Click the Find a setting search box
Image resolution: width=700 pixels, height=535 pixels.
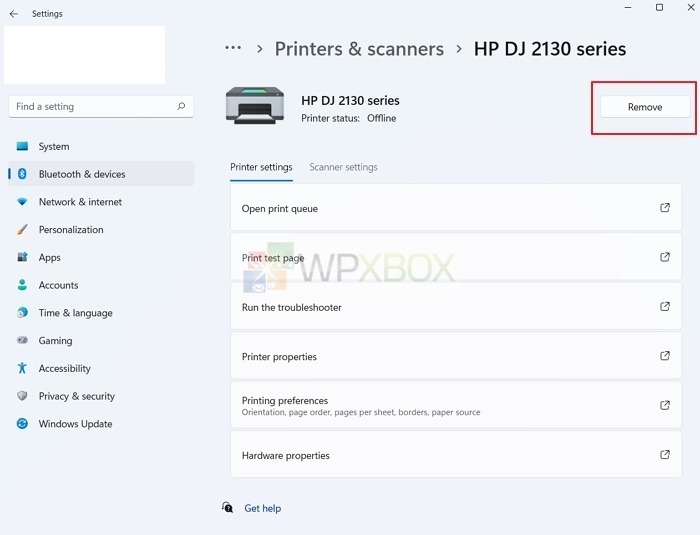tap(101, 106)
